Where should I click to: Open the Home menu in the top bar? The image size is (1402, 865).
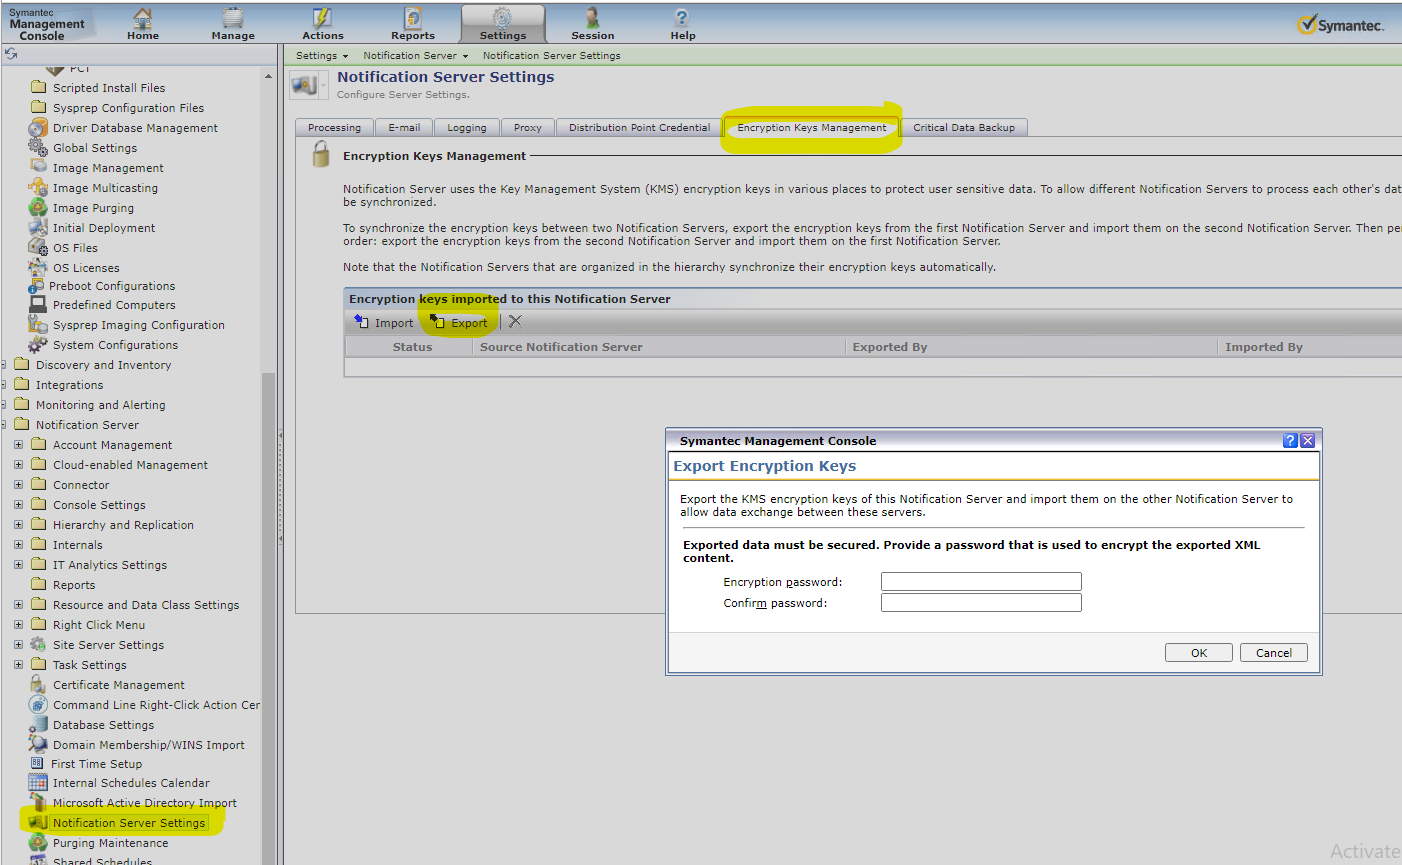click(x=143, y=23)
